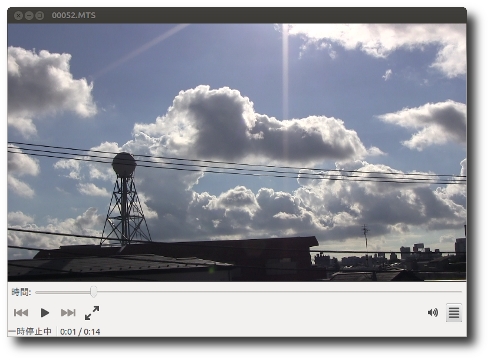Click the 一時停止中 status text
The image size is (490, 360).
30,331
